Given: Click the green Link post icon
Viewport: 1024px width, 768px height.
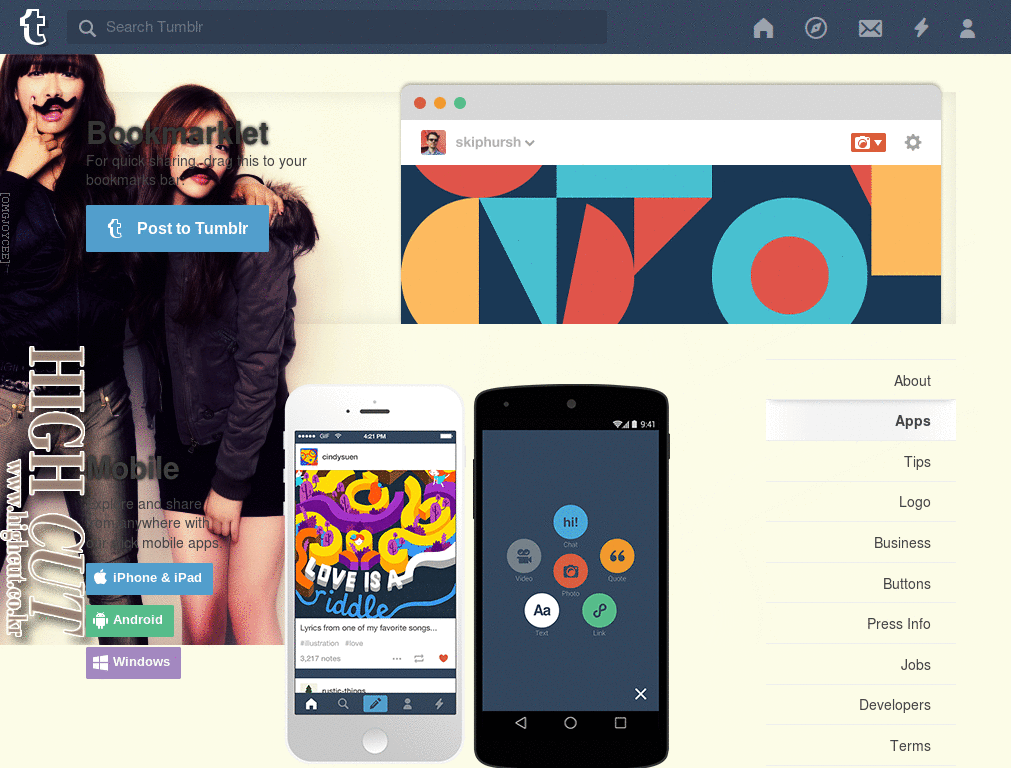Looking at the screenshot, I should (599, 611).
